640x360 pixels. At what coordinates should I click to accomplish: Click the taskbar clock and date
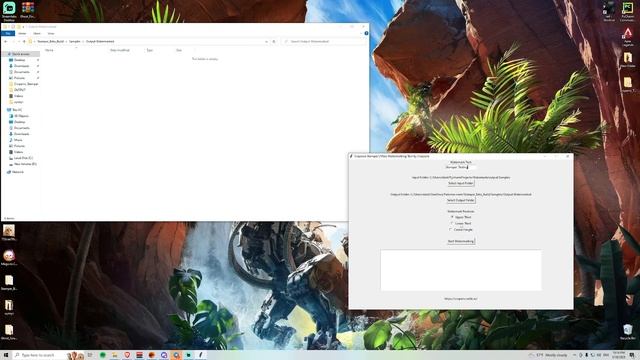coord(619,355)
